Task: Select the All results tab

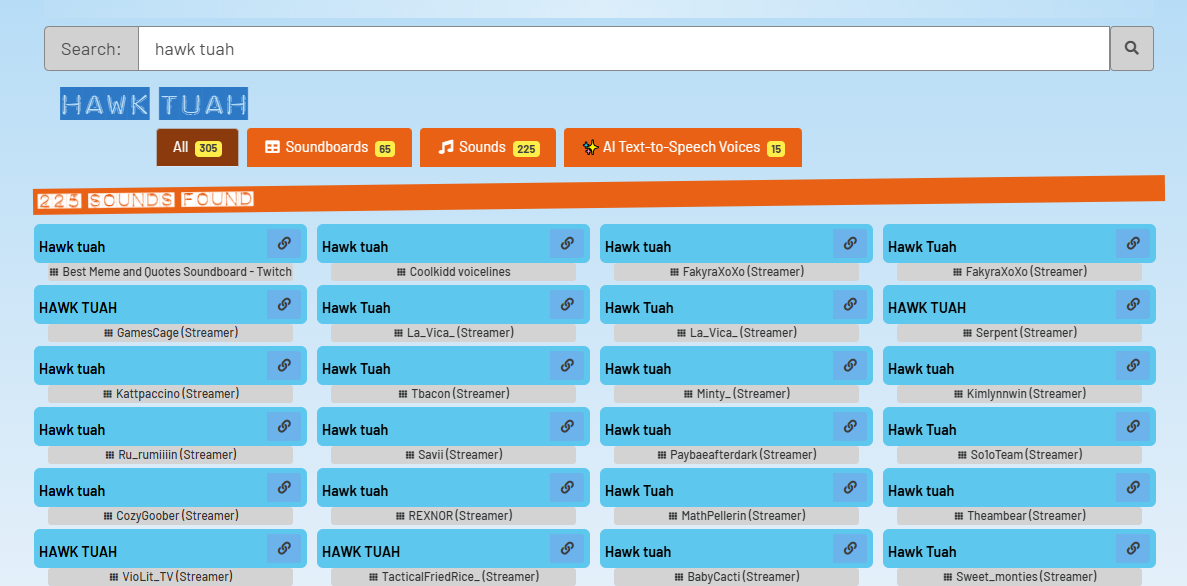Action: click(x=197, y=147)
